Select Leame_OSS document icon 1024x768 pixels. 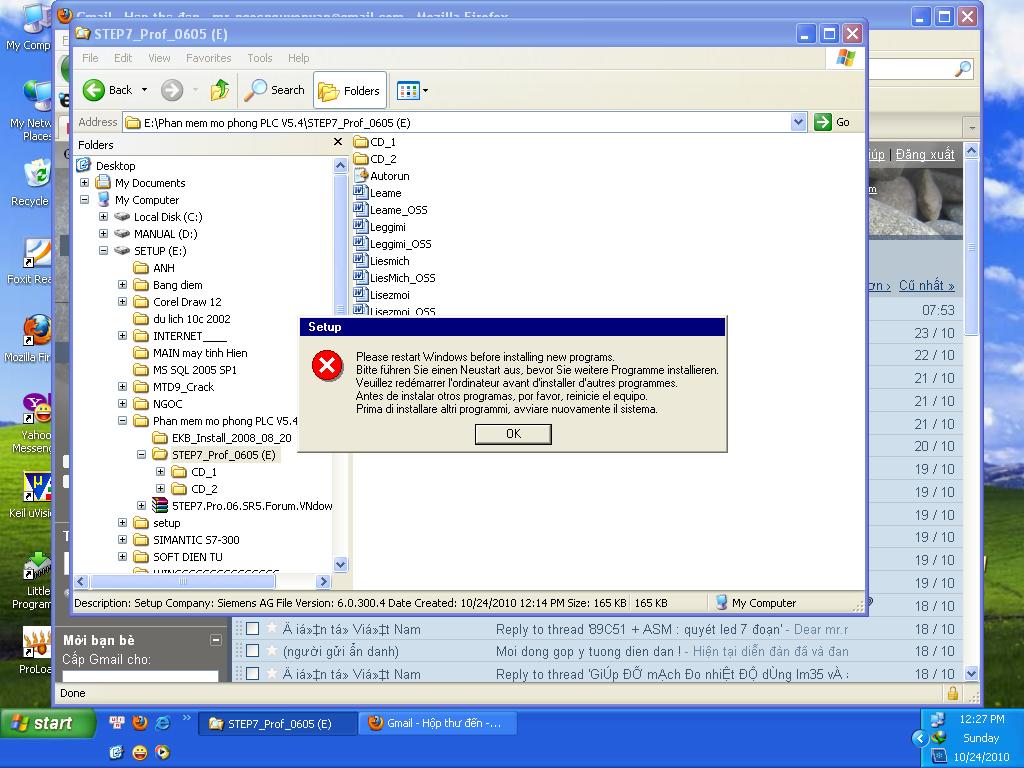click(x=360, y=209)
